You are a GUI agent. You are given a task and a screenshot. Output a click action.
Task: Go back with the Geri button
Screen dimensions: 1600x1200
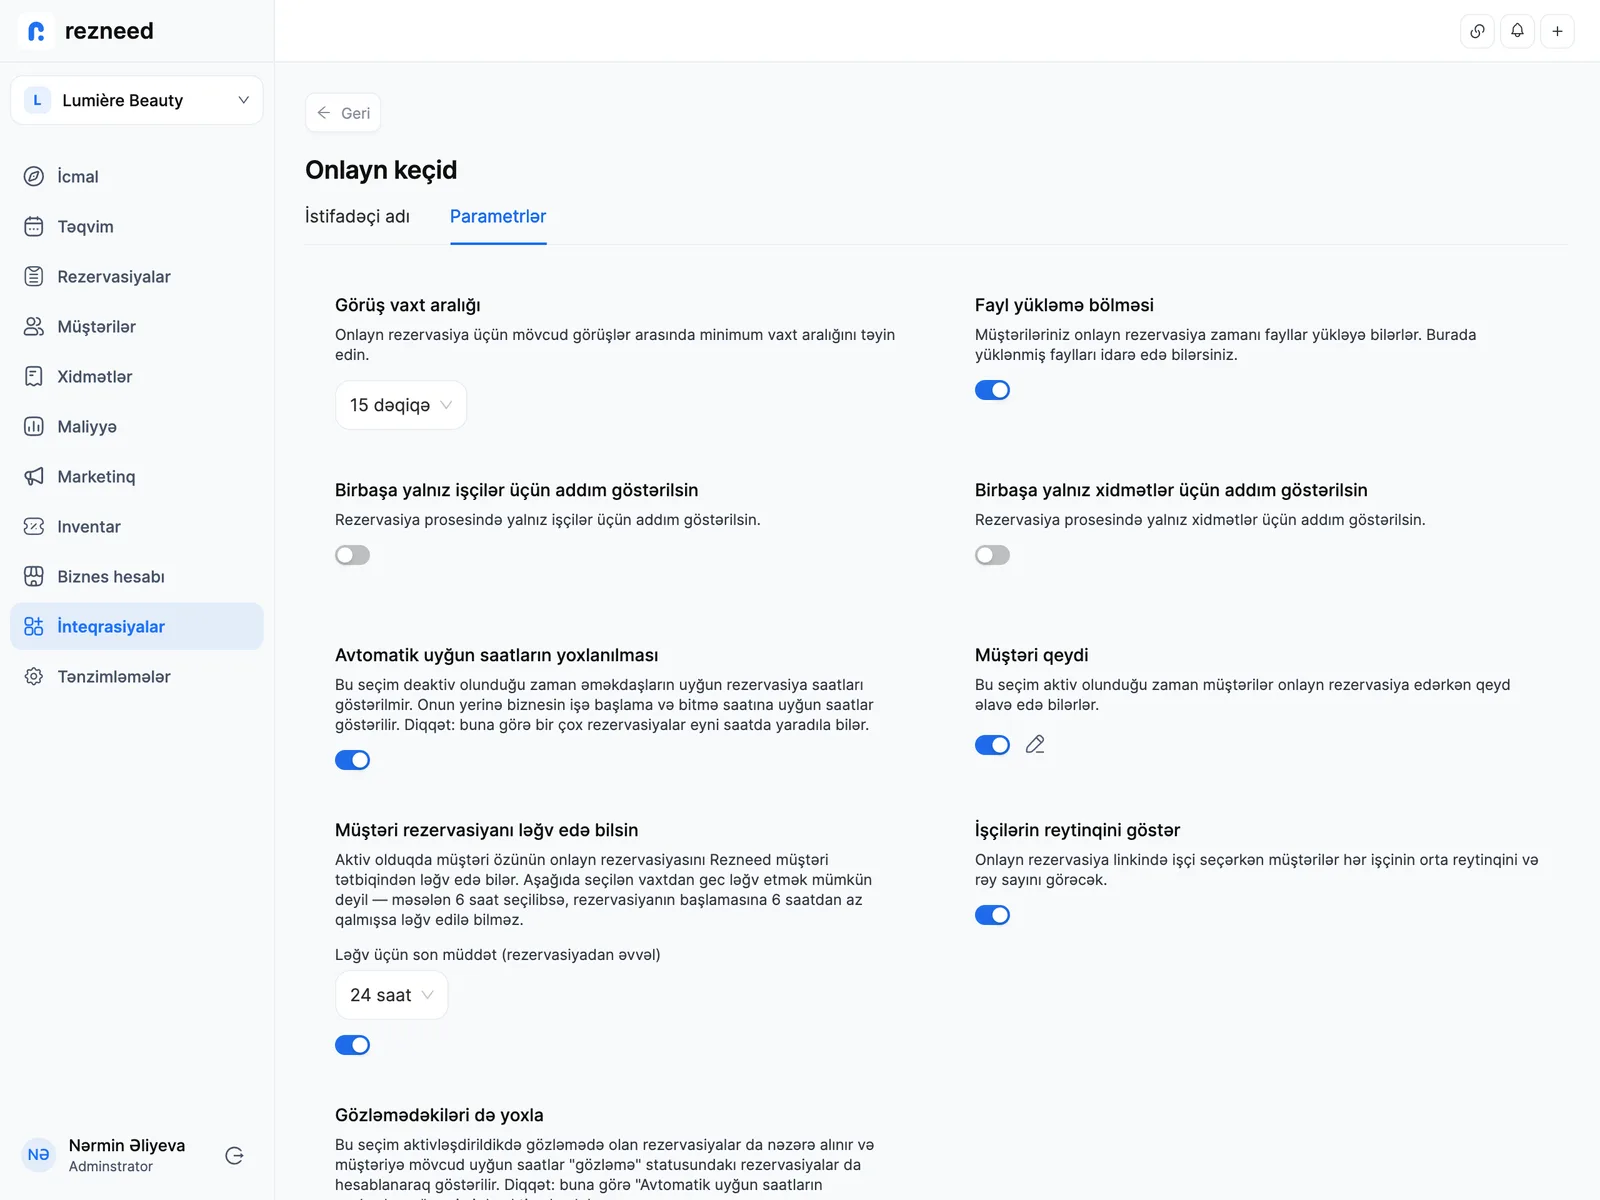(343, 113)
